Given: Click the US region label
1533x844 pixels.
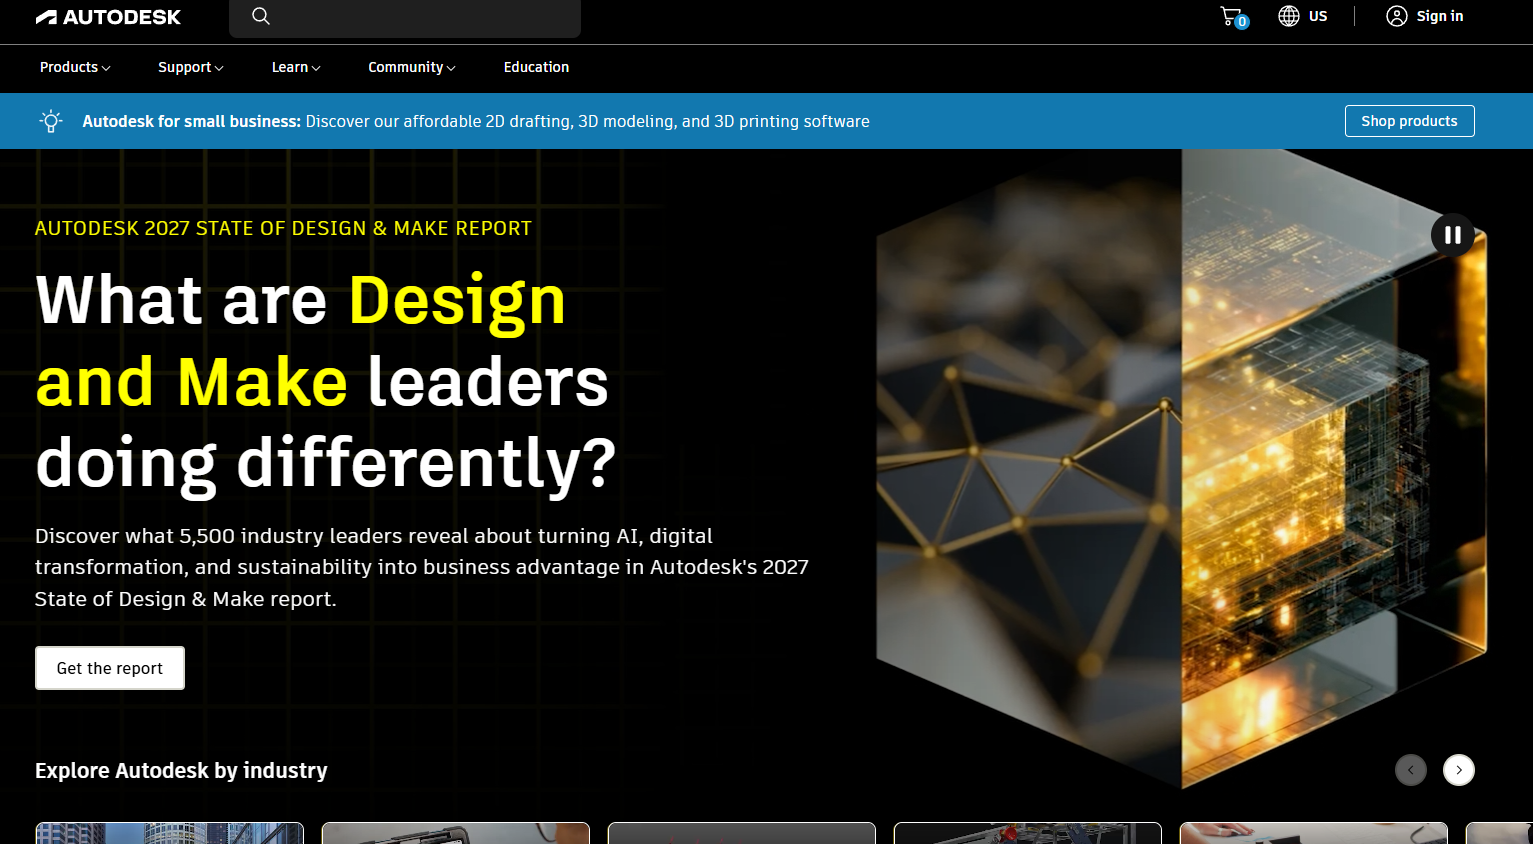Looking at the screenshot, I should coord(1318,16).
